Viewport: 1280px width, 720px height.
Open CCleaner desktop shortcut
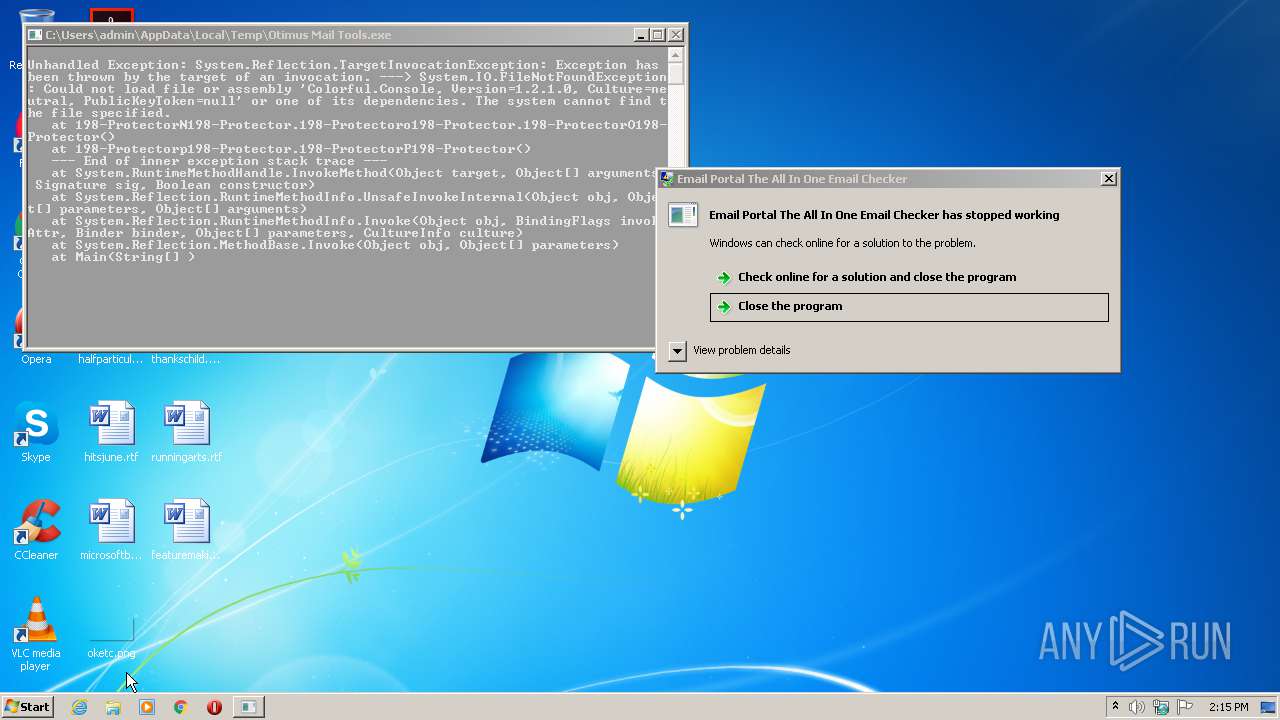click(36, 530)
